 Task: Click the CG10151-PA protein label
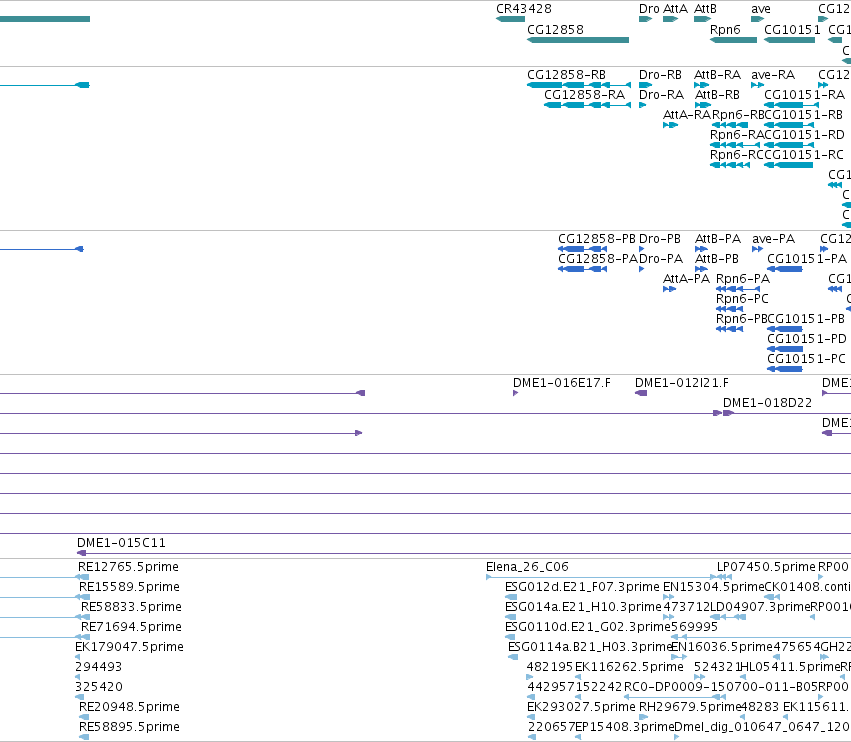pyautogui.click(x=807, y=259)
